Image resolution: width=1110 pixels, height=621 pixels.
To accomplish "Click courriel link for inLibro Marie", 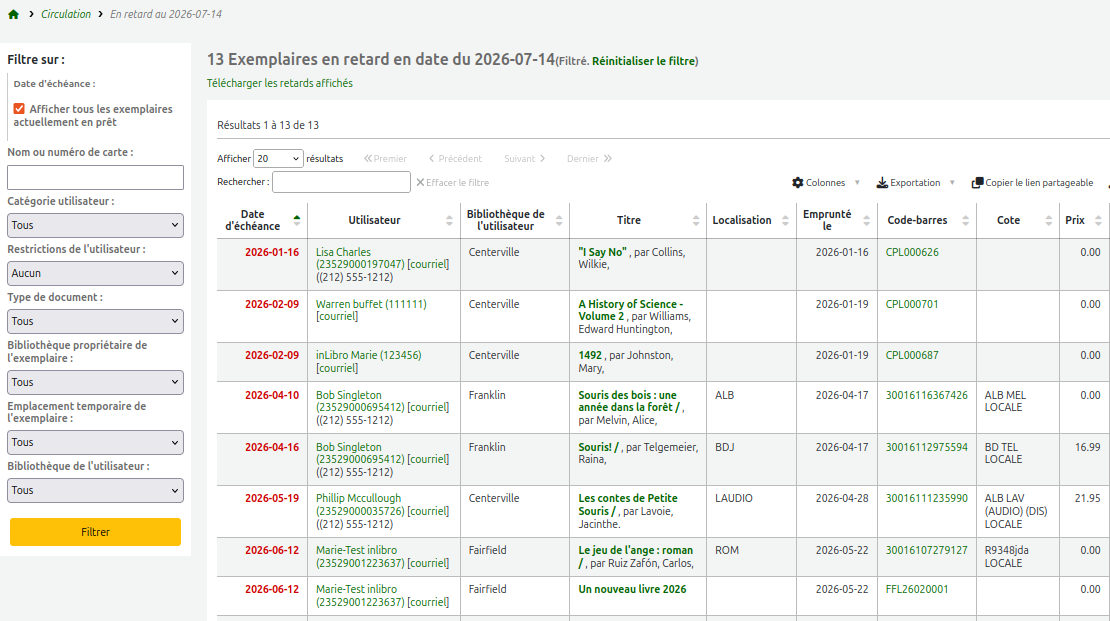I will click(337, 368).
